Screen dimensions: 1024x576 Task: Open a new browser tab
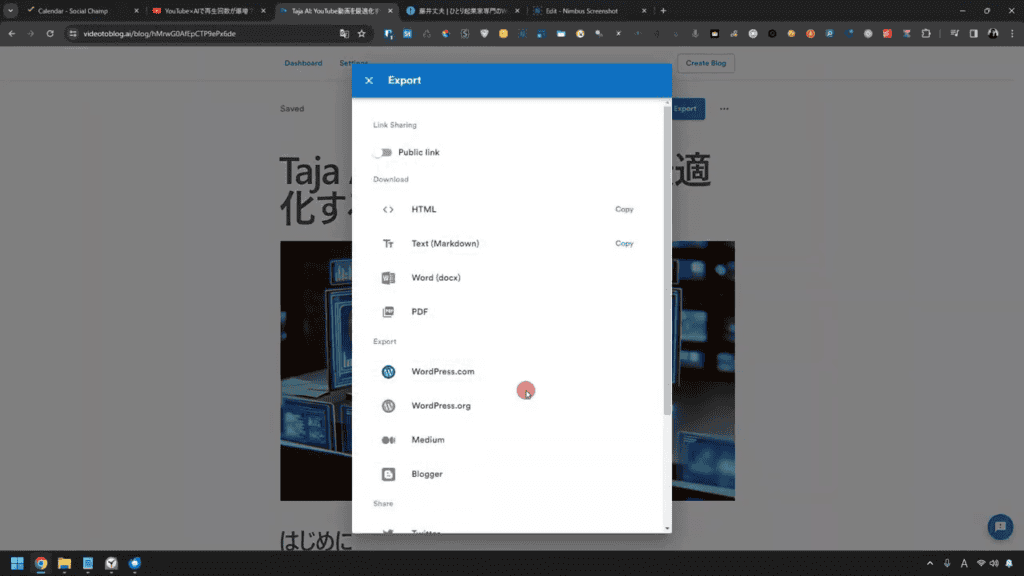[x=663, y=11]
